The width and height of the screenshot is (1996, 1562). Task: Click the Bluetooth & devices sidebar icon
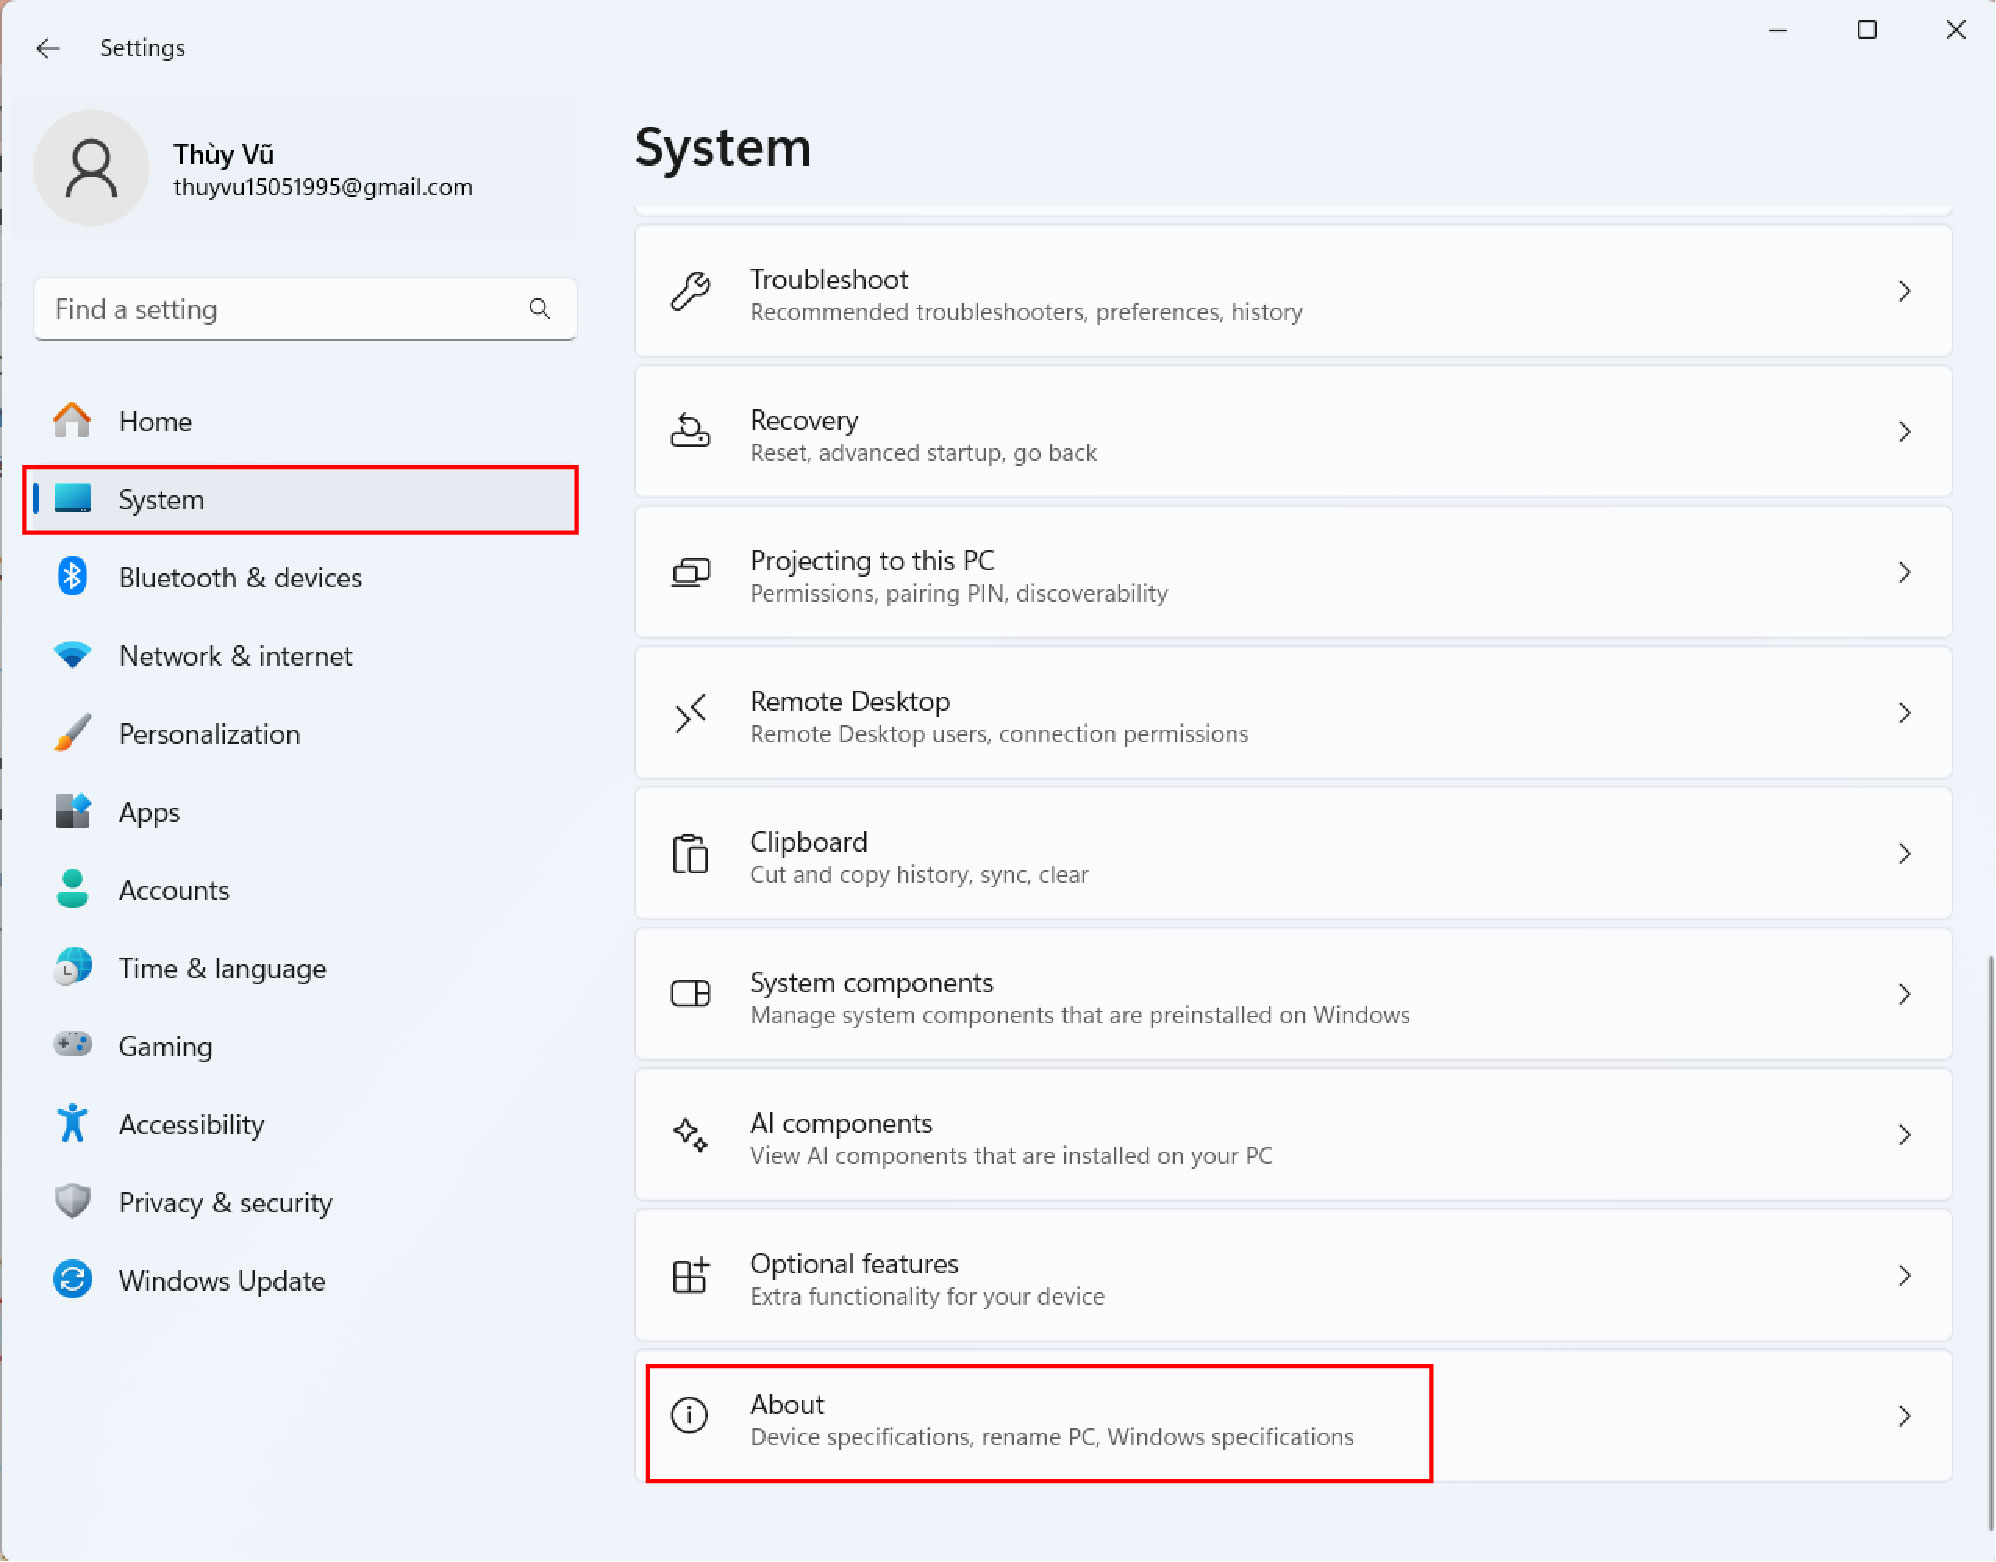72,577
